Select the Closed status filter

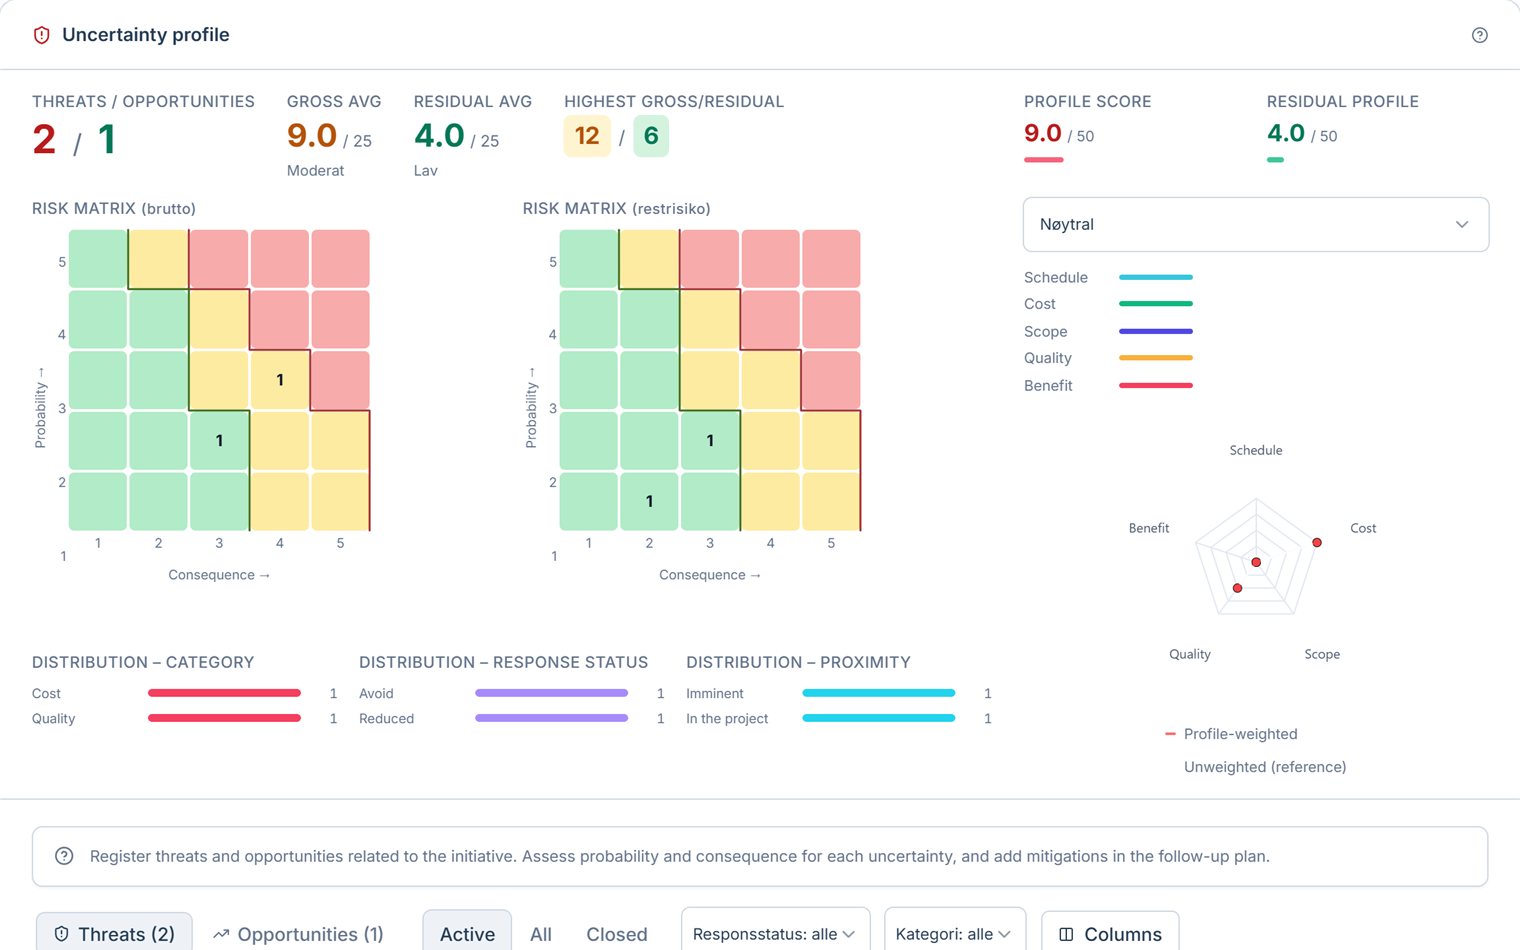click(x=617, y=934)
